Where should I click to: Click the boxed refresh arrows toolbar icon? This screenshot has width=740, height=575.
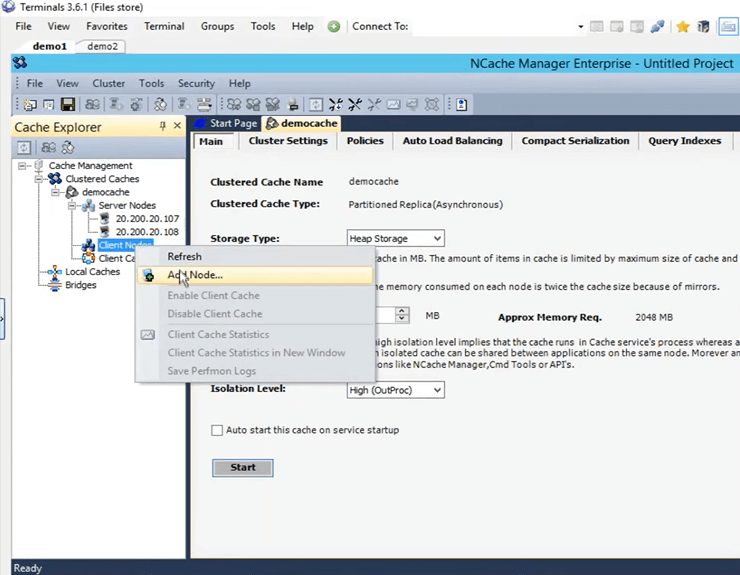coord(316,104)
